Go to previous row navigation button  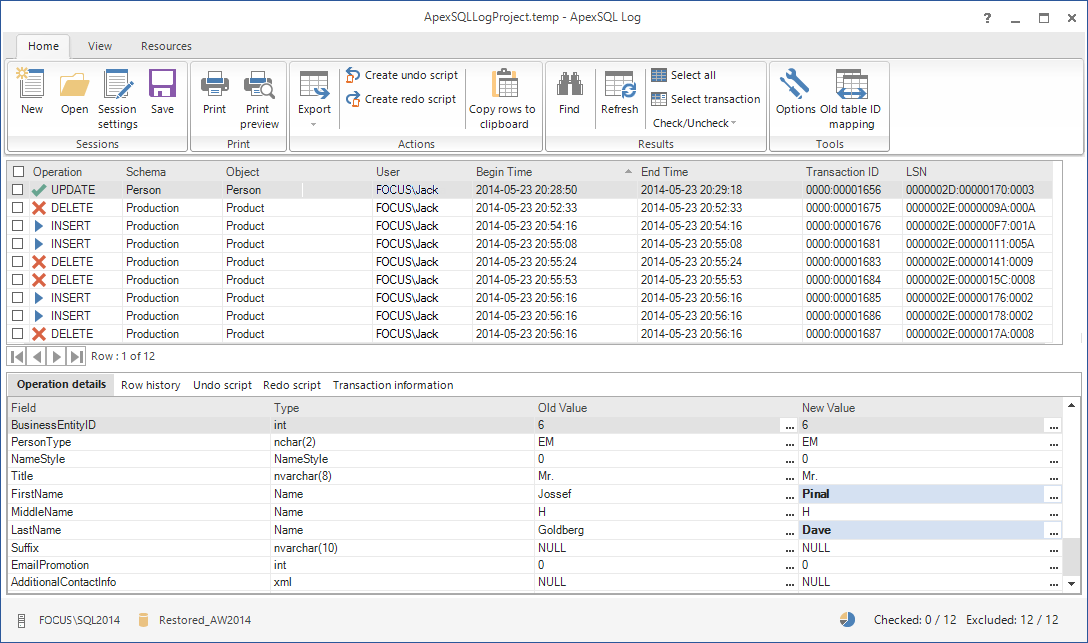[37, 357]
